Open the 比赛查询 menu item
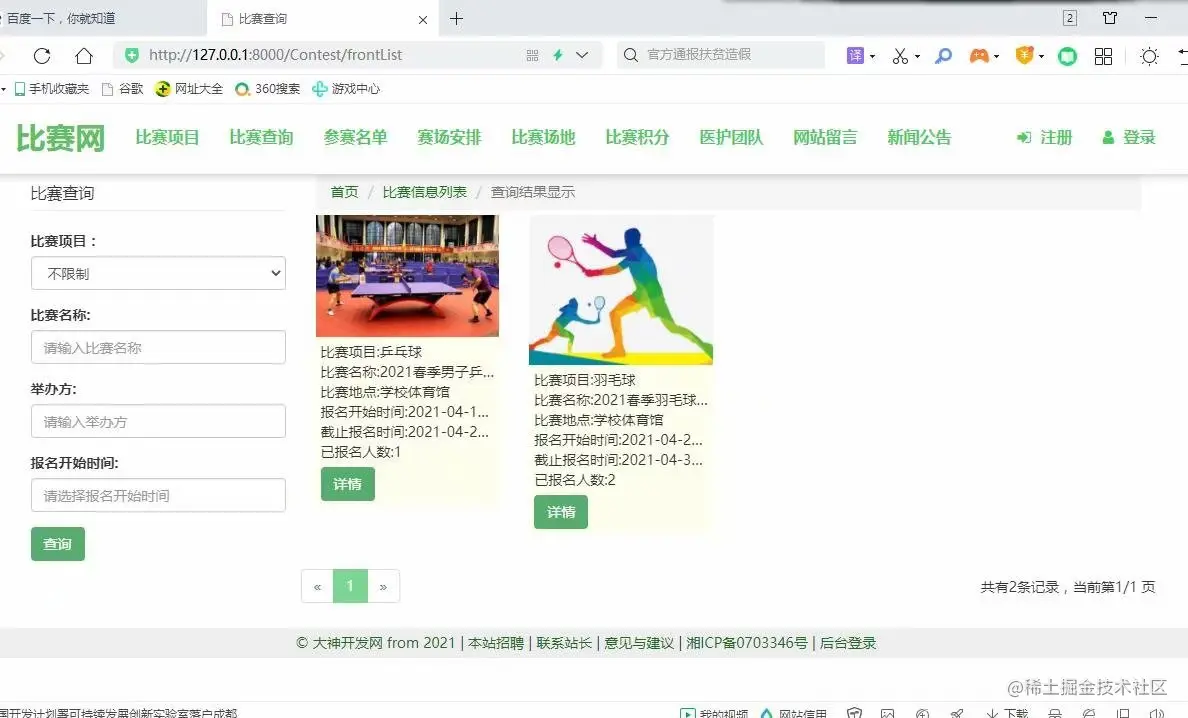Viewport: 1188px width, 718px height. click(x=261, y=137)
